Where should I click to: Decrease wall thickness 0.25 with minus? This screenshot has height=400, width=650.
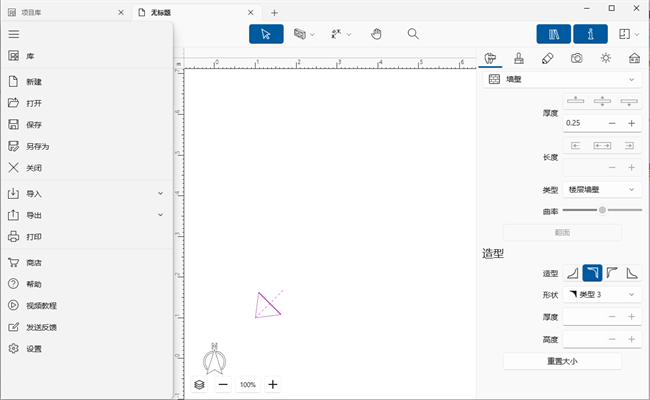[x=612, y=123]
